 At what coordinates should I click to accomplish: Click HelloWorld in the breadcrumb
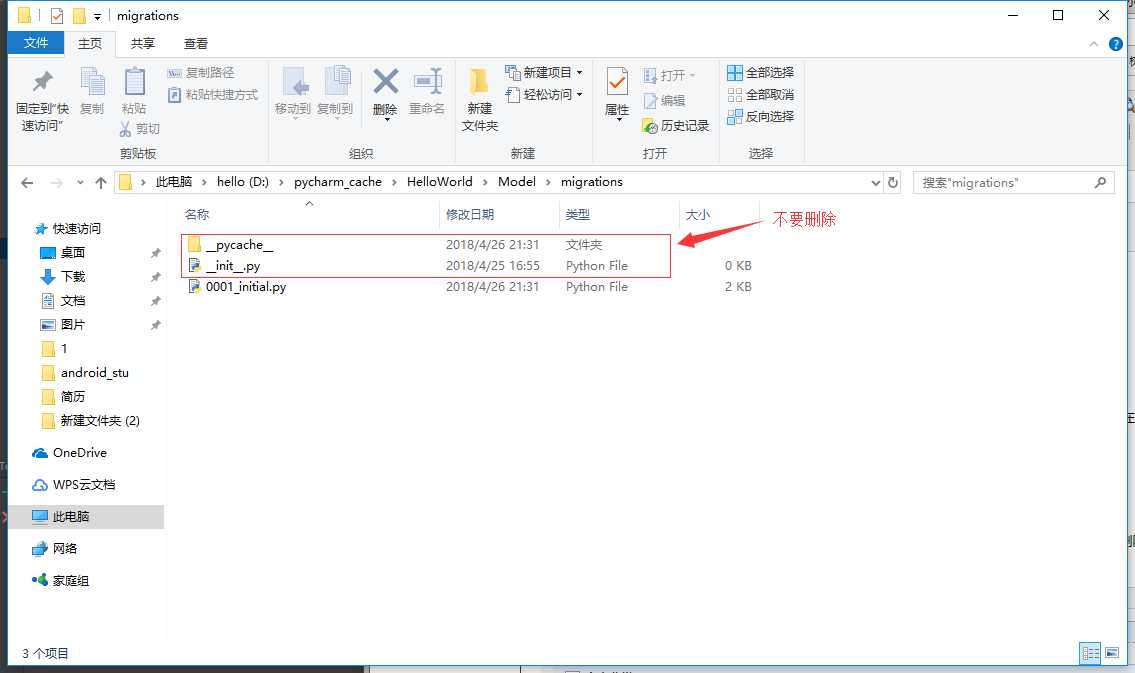pos(439,182)
